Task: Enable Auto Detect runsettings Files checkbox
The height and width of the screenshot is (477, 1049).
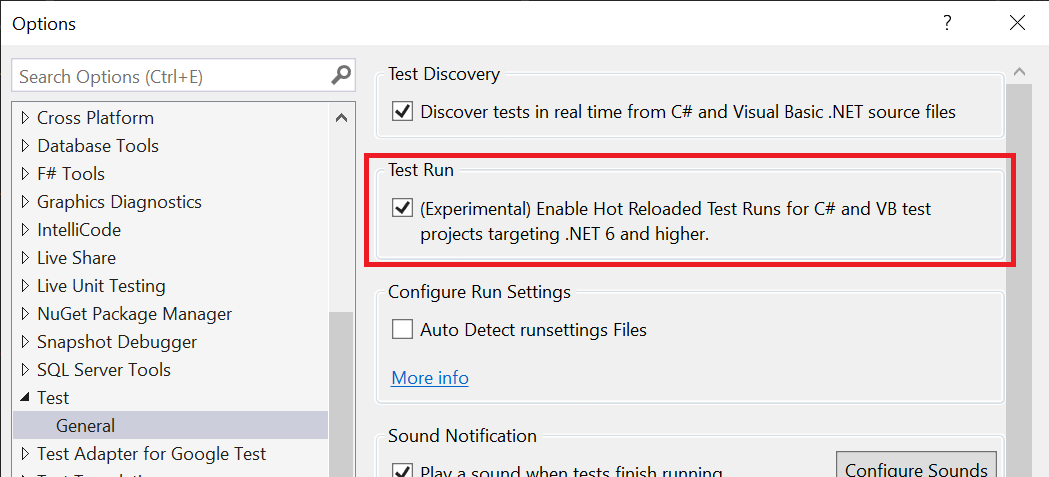Action: [x=403, y=329]
